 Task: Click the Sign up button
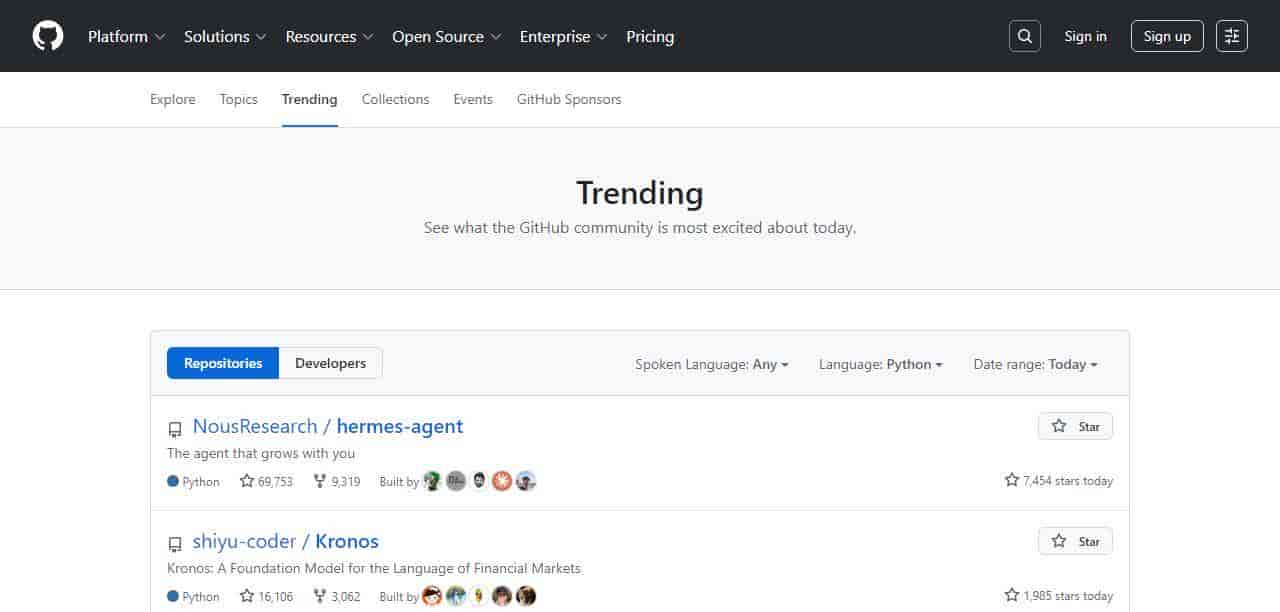[x=1167, y=36]
